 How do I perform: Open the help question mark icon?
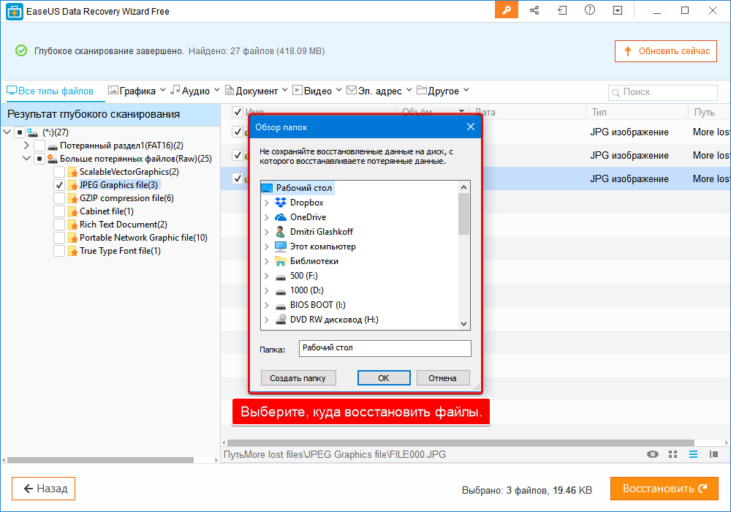click(590, 10)
